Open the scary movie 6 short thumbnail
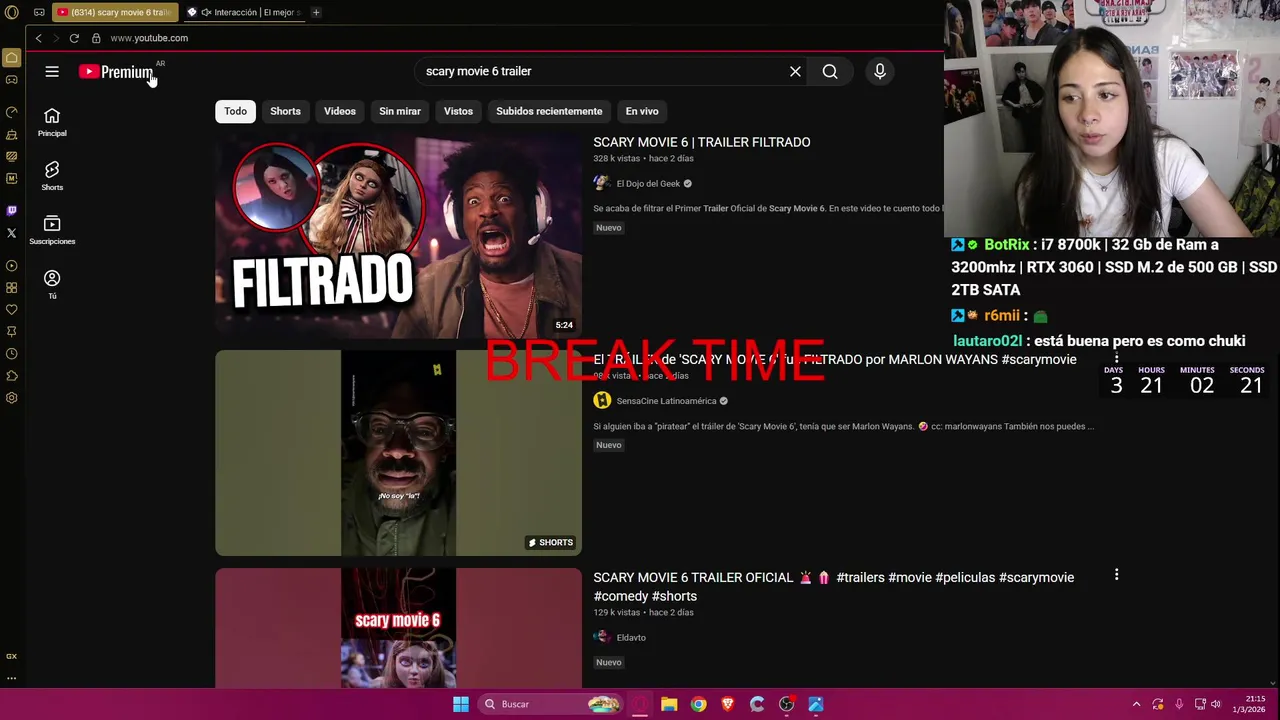 click(x=398, y=628)
